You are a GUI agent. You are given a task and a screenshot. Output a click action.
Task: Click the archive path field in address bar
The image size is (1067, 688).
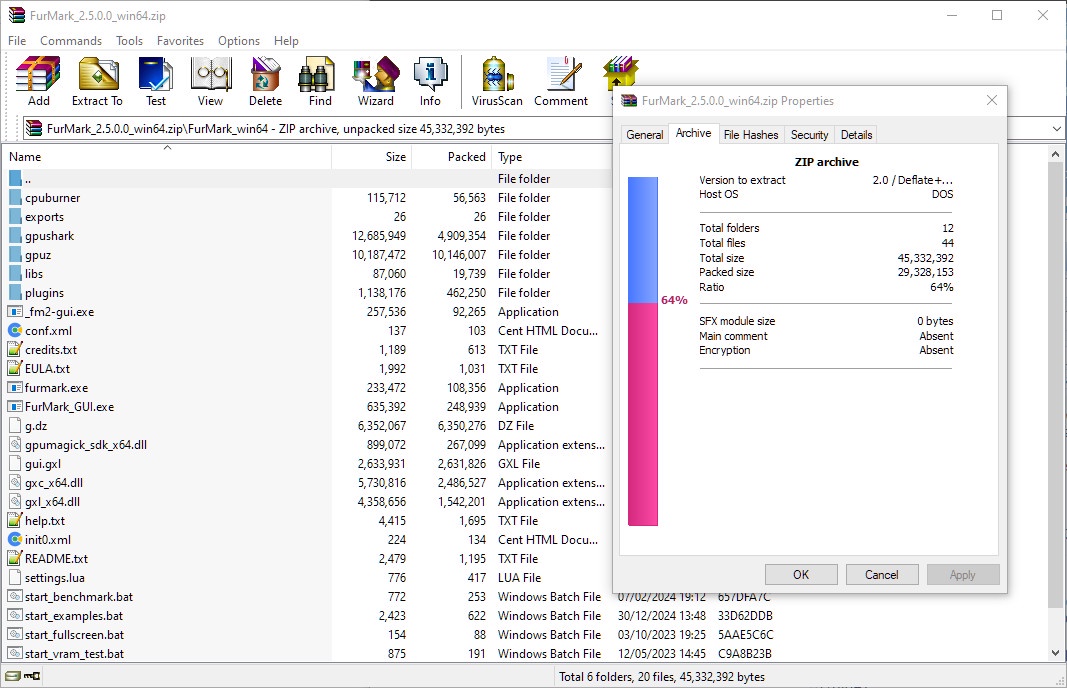[x=316, y=129]
